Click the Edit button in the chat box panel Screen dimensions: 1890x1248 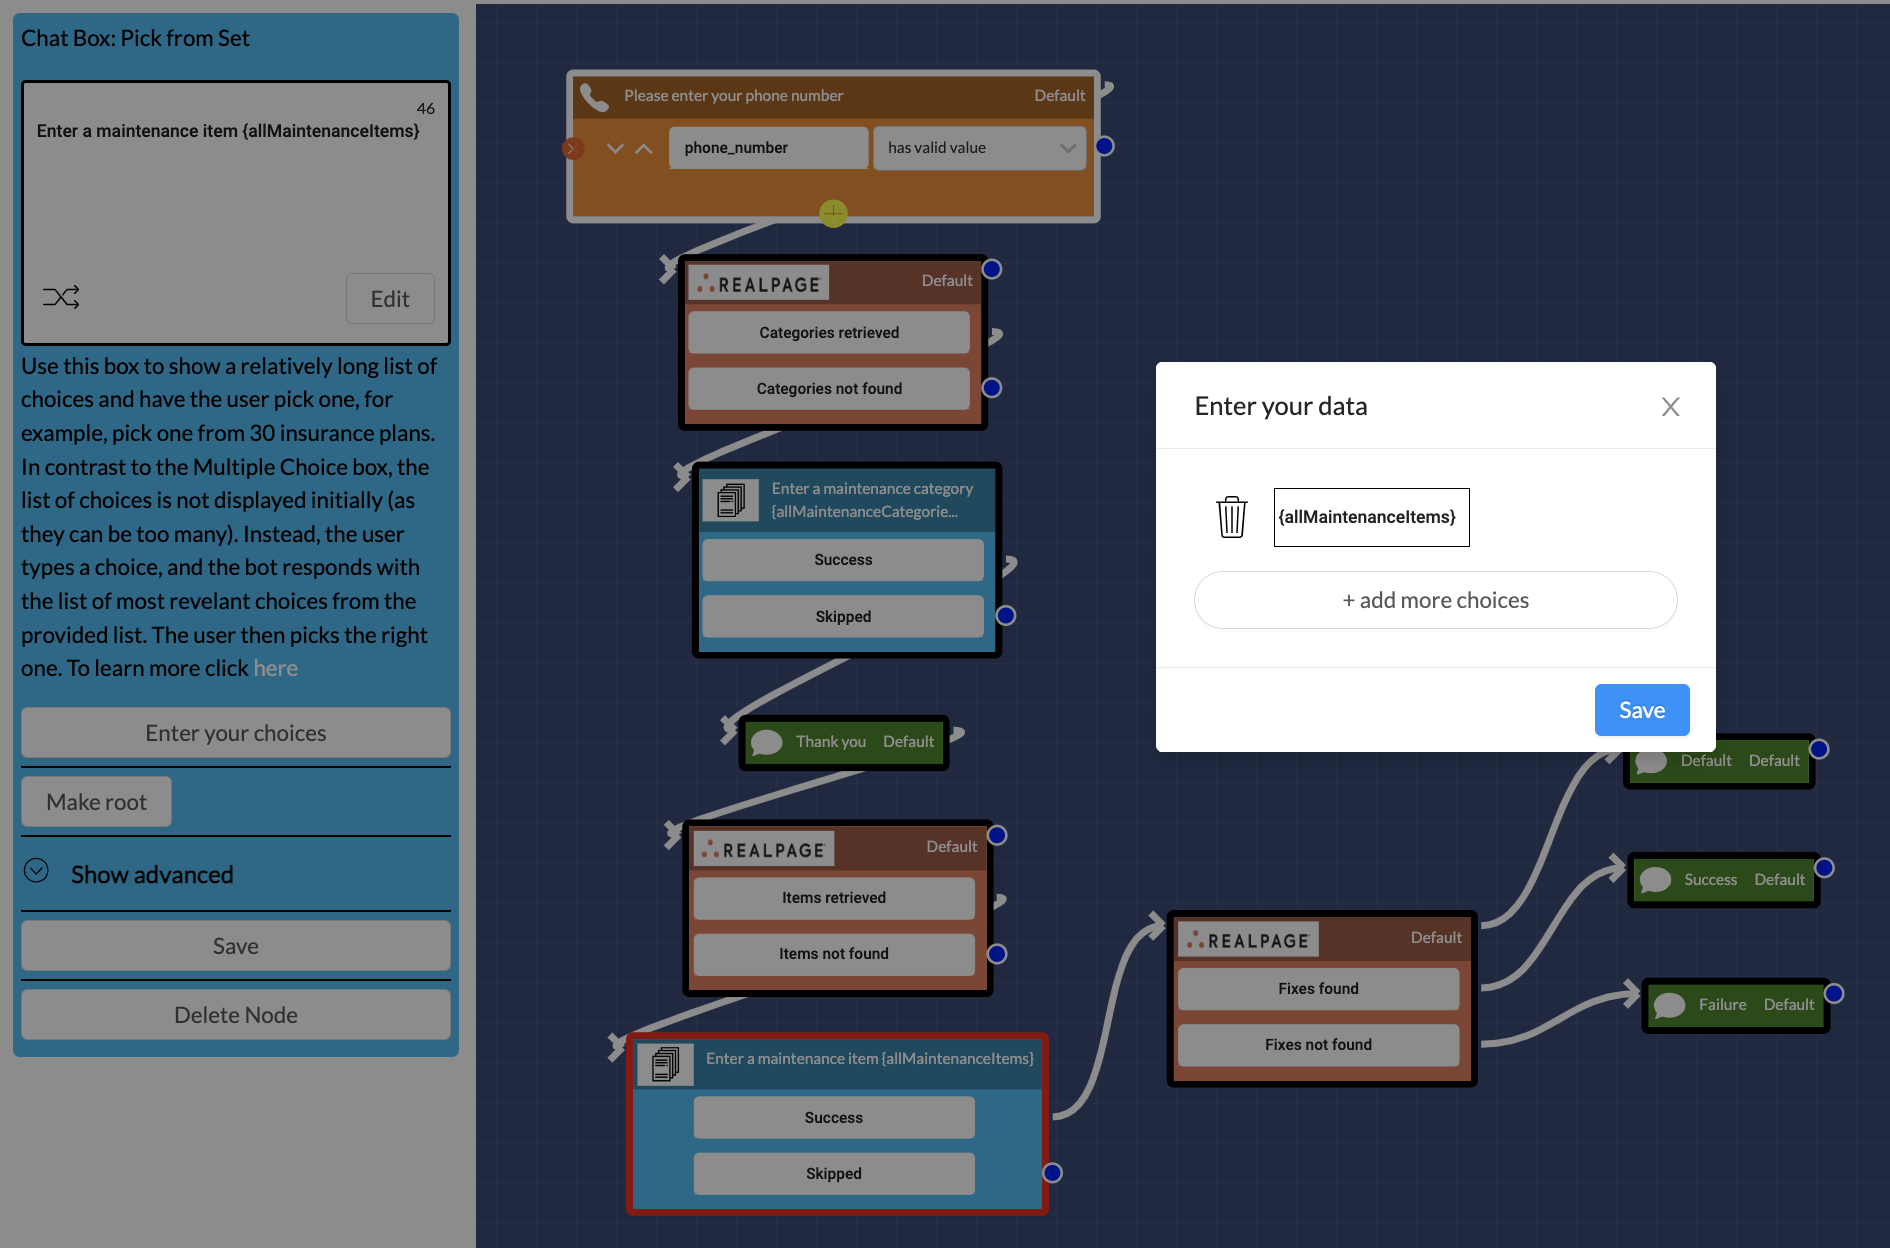[390, 298]
